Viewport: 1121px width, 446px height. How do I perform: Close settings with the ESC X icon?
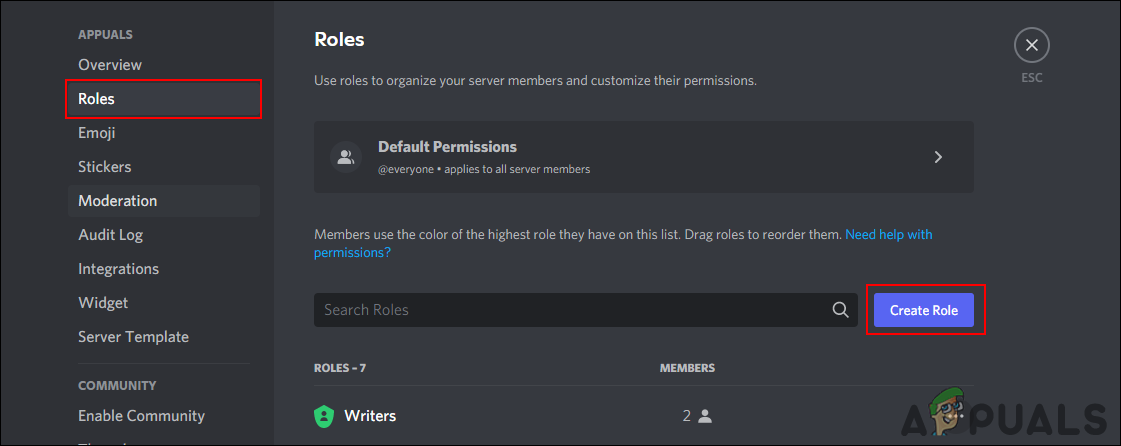(x=1031, y=45)
